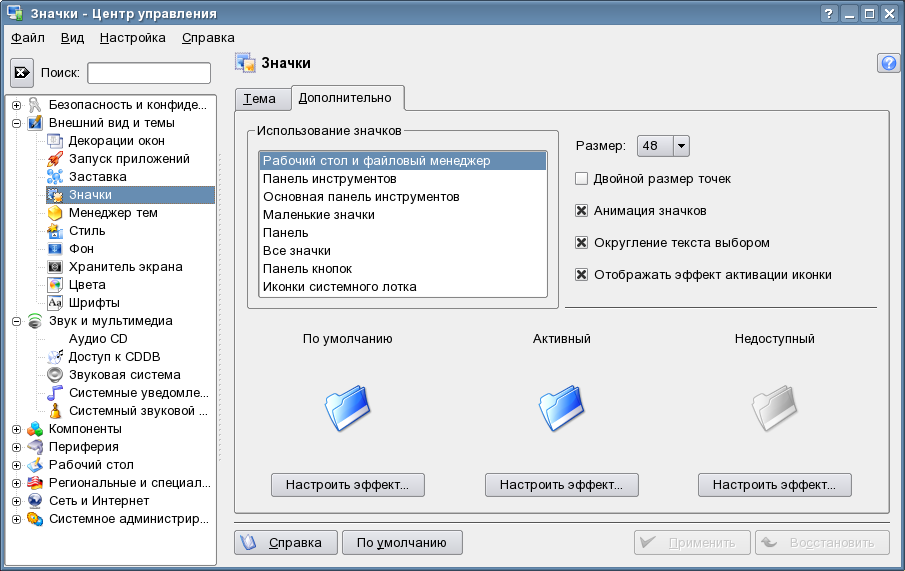The height and width of the screenshot is (571, 905).
Task: Enable the Двойной размер точек checkbox
Action: (581, 179)
